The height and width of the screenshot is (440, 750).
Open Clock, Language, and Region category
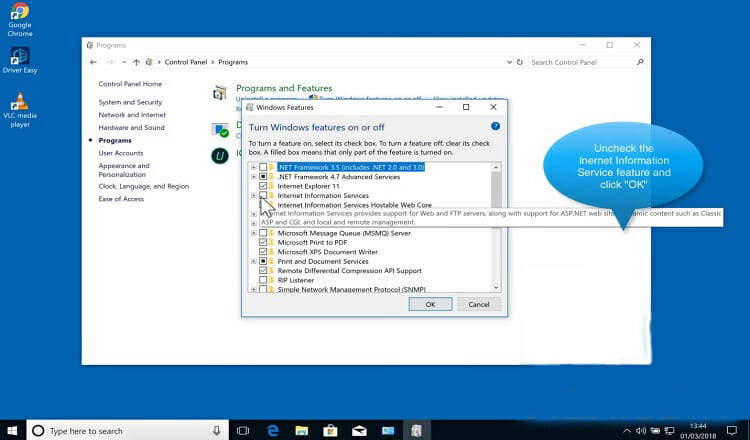[143, 186]
